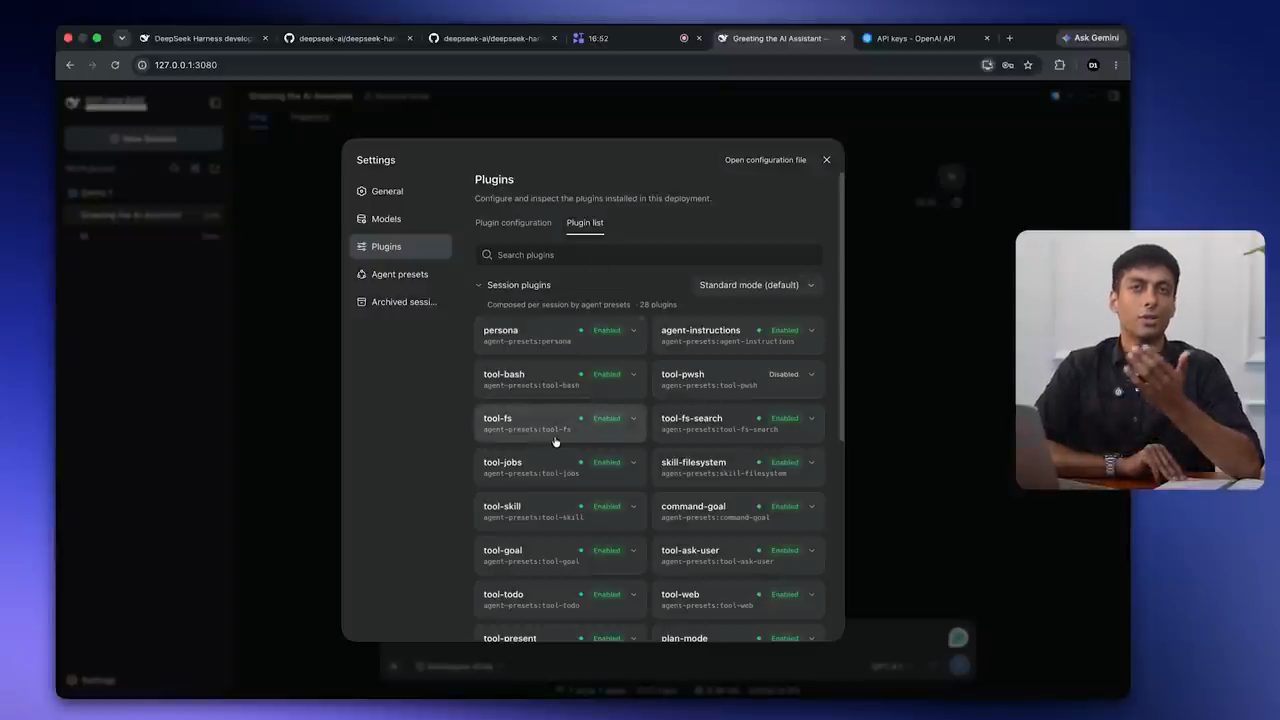The width and height of the screenshot is (1280, 720).
Task: Open the tool-pwsh Disabled status chevron
Action: (811, 374)
